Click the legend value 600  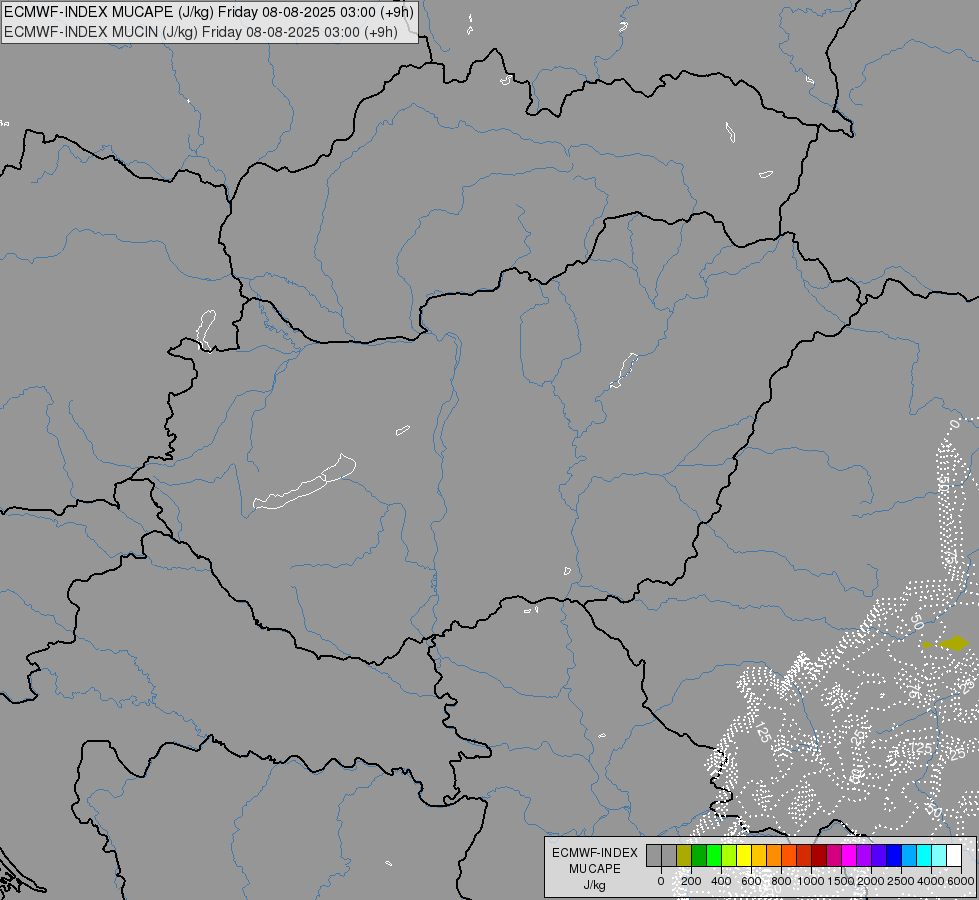coord(751,881)
